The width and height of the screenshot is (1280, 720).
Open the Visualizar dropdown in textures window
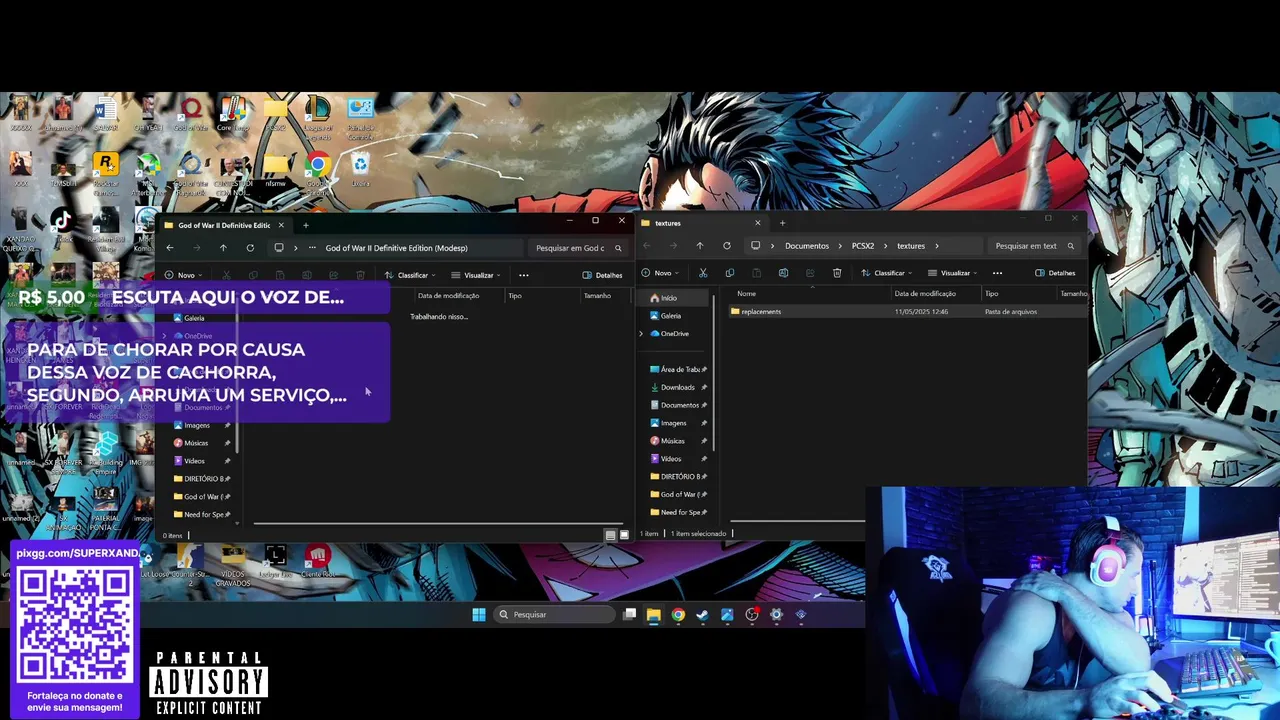pos(953,273)
